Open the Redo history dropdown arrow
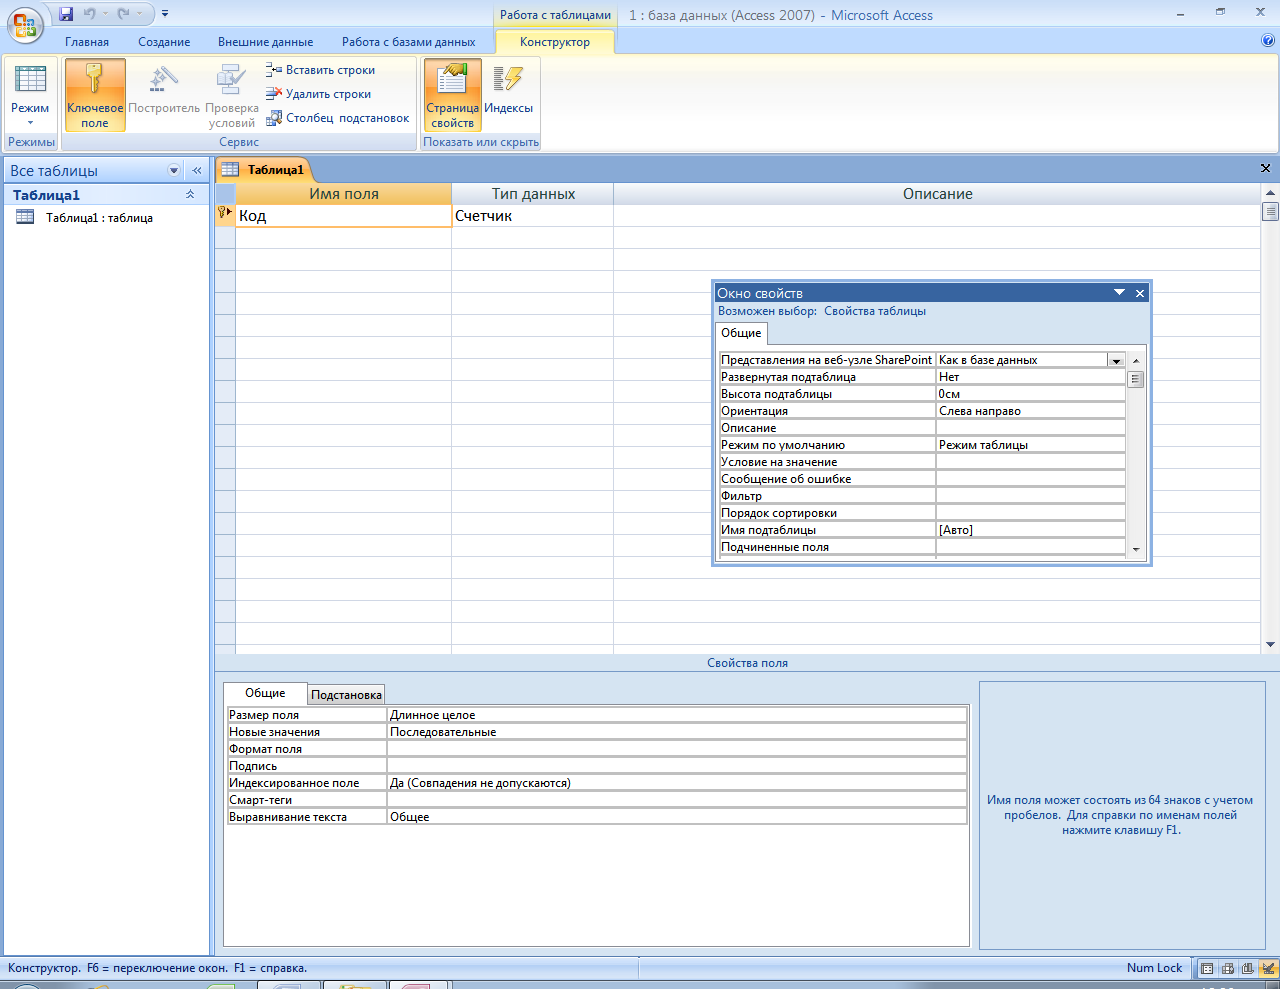 click(139, 14)
